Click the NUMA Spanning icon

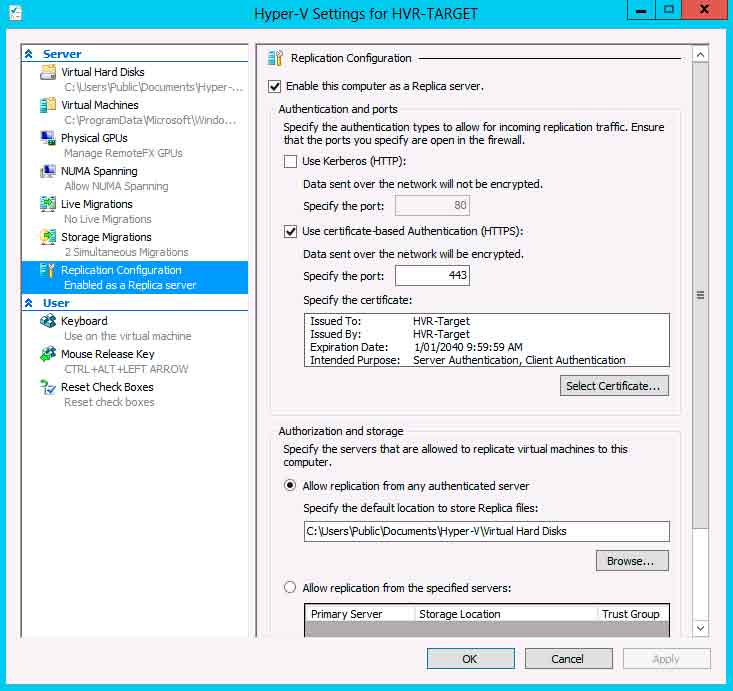(48, 171)
